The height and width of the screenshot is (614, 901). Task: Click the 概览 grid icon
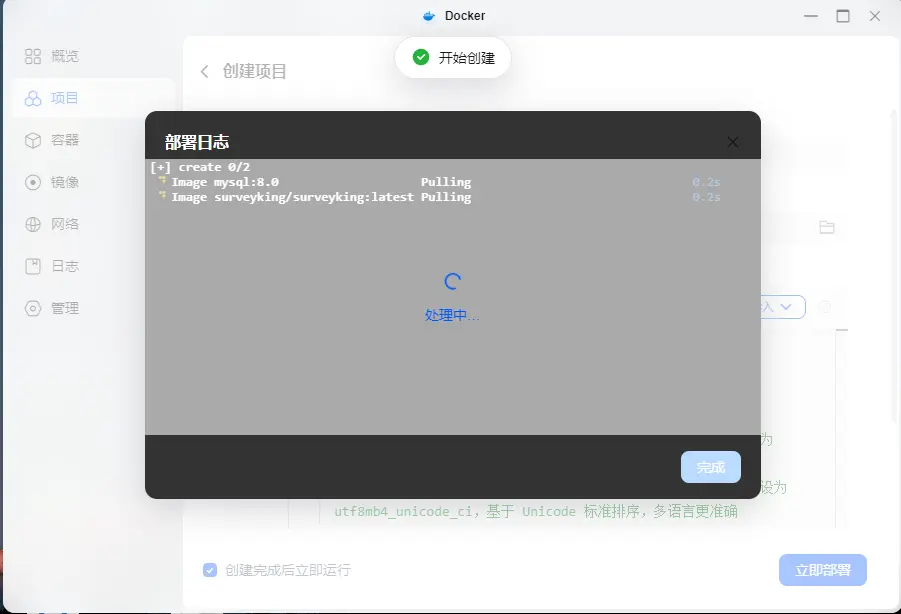tap(33, 56)
